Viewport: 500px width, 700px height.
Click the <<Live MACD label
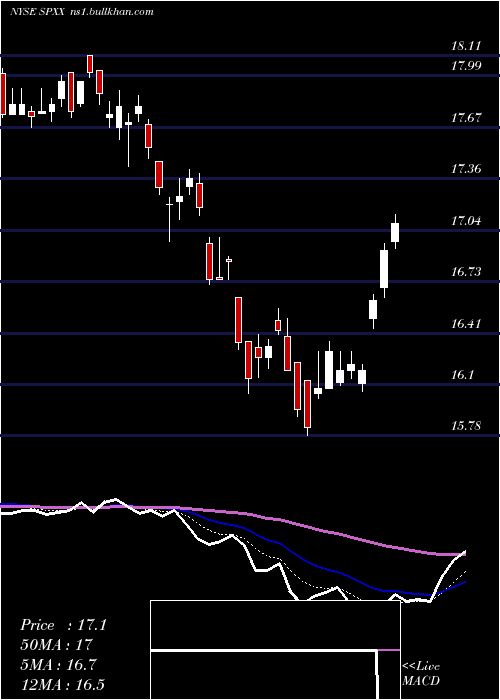click(x=421, y=674)
